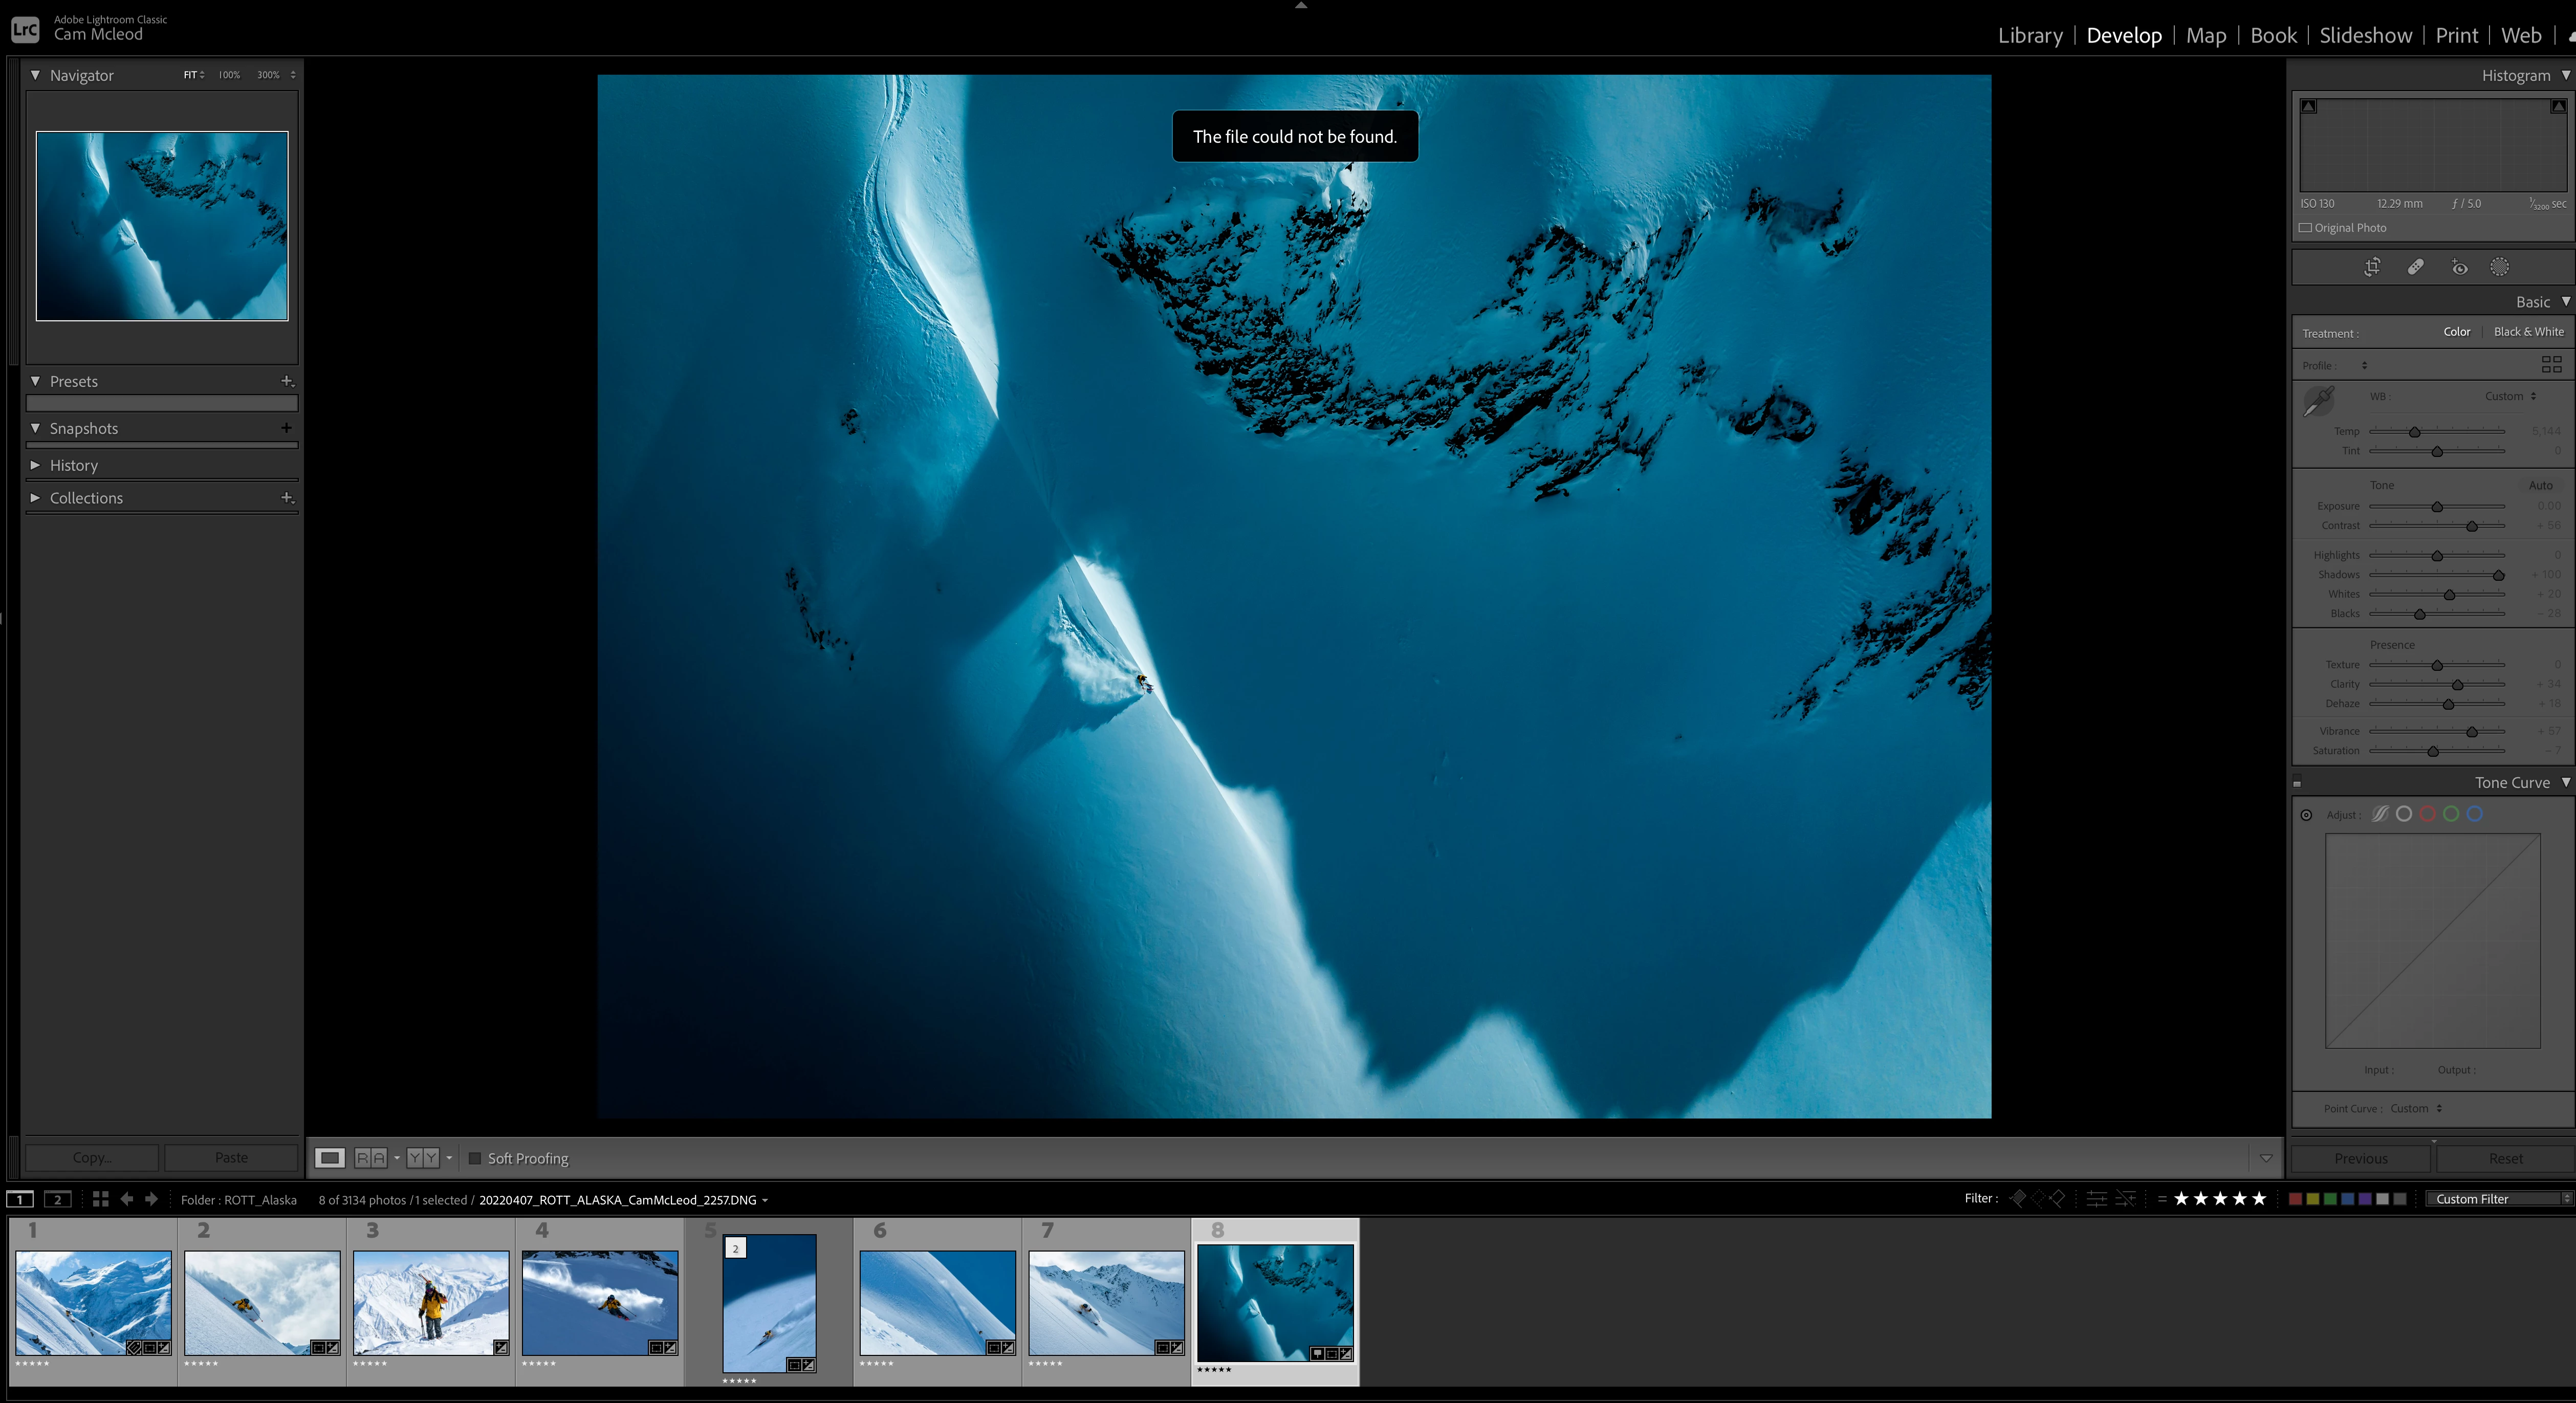Click the Exposure slider handle
Image resolution: width=2576 pixels, height=1403 pixels.
(x=2437, y=507)
